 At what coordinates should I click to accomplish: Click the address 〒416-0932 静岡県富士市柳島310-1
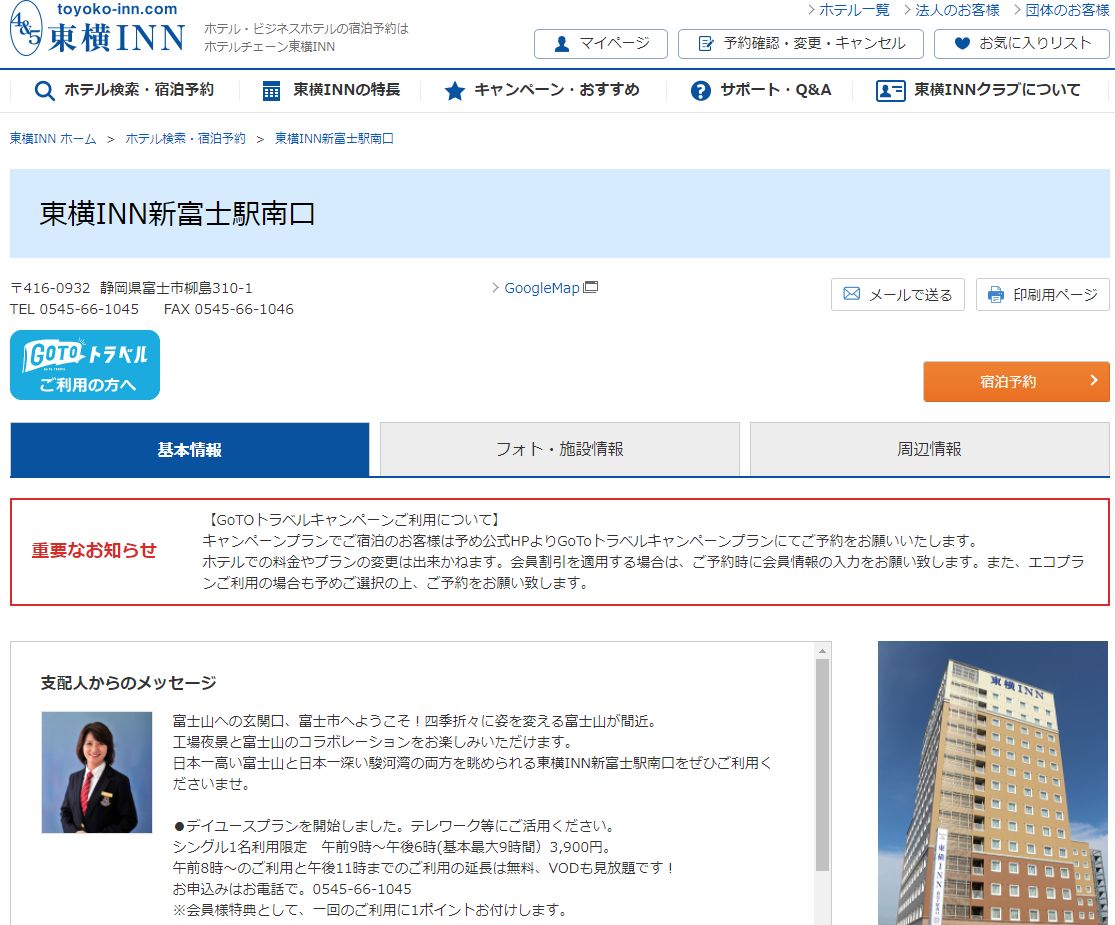point(132,288)
